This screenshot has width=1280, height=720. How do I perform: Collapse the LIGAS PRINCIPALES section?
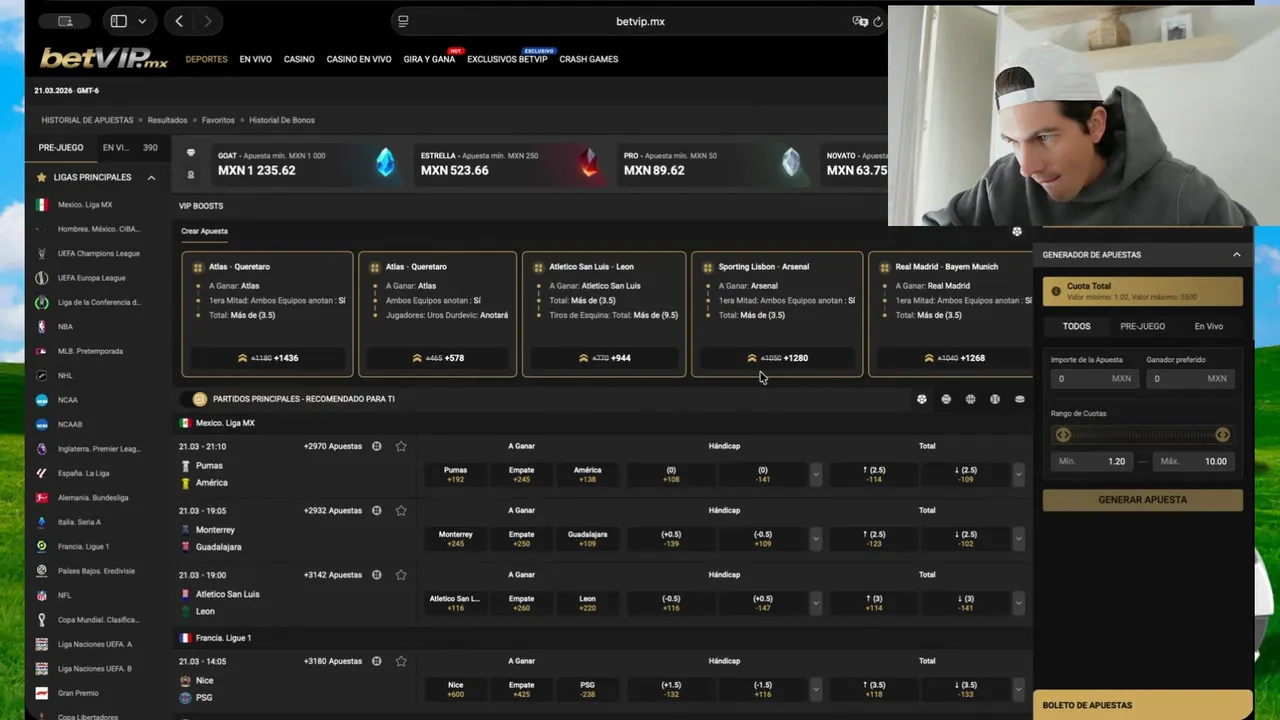pos(151,177)
